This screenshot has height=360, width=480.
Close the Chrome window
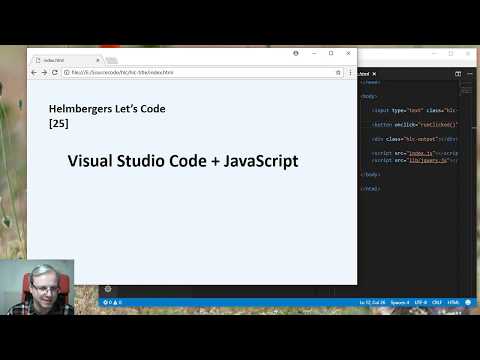[348, 53]
